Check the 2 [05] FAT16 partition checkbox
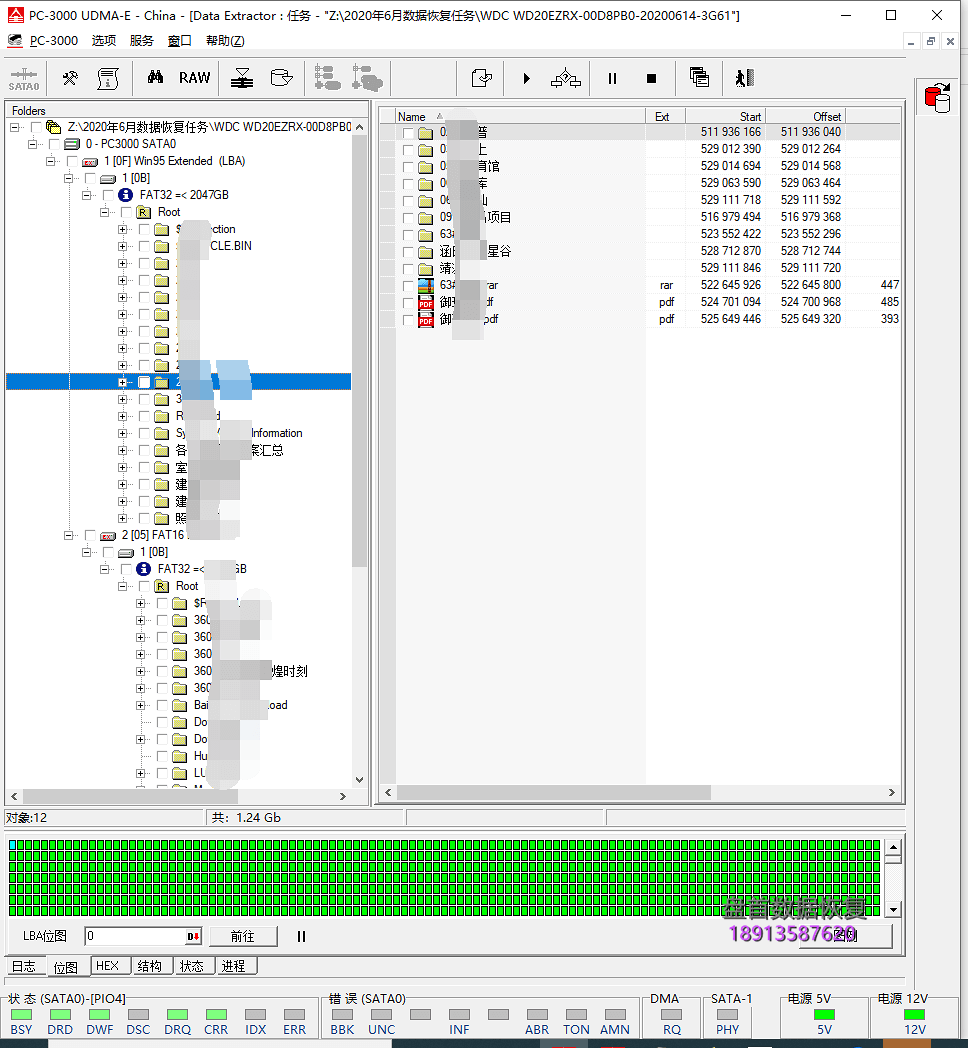This screenshot has width=968, height=1048. (x=90, y=535)
